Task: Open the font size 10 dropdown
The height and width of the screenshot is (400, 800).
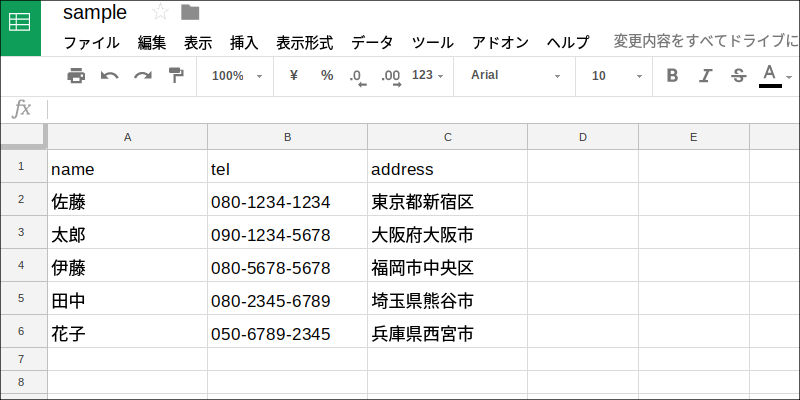Action: (615, 76)
